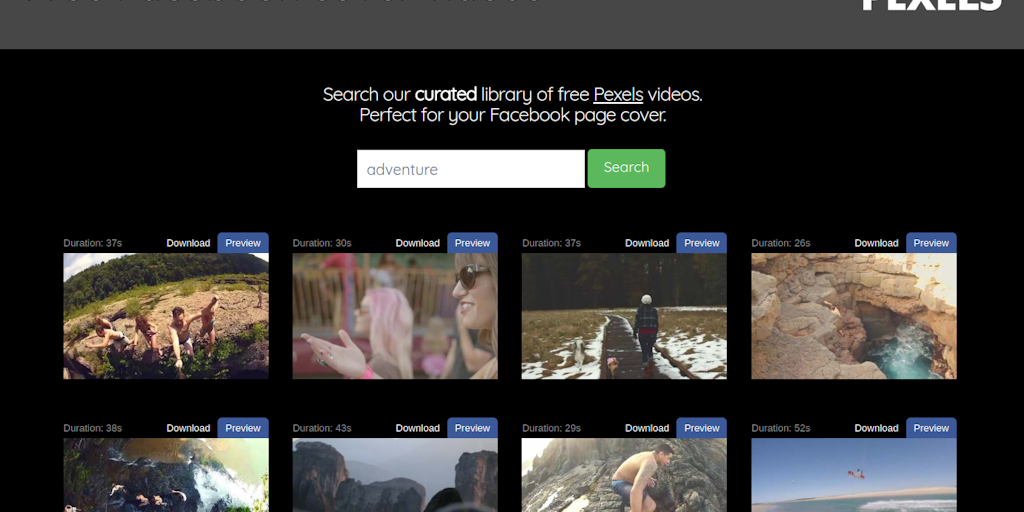This screenshot has height=512, width=1024.
Task: Download the 43s misty cliffs video
Action: (417, 428)
